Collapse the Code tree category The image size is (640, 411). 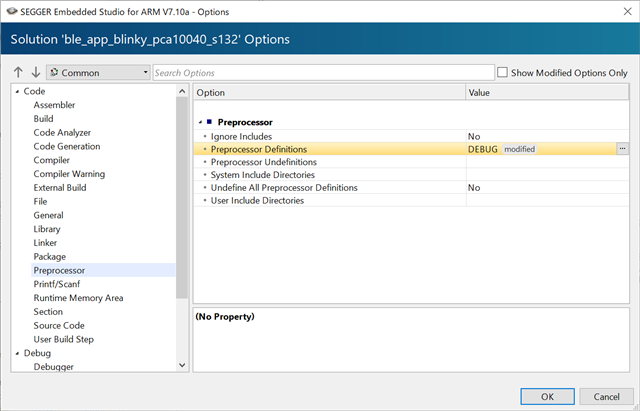(17, 91)
